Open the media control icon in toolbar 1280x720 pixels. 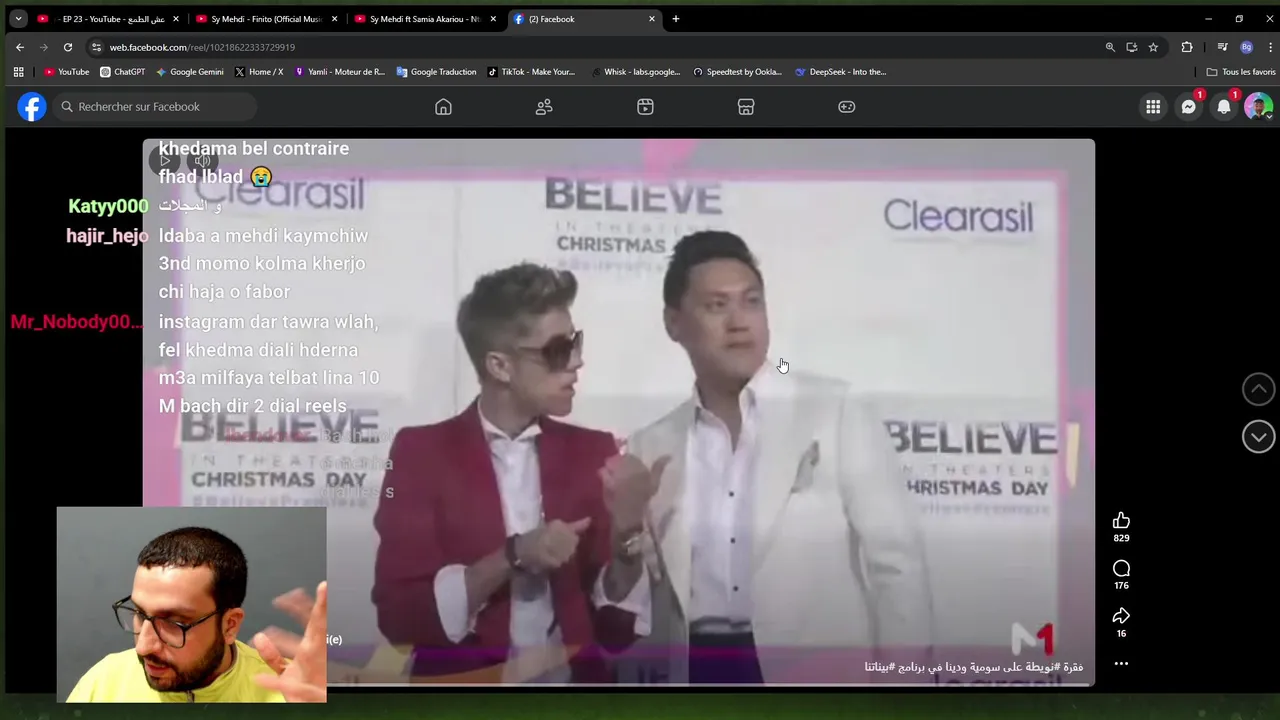click(1222, 47)
